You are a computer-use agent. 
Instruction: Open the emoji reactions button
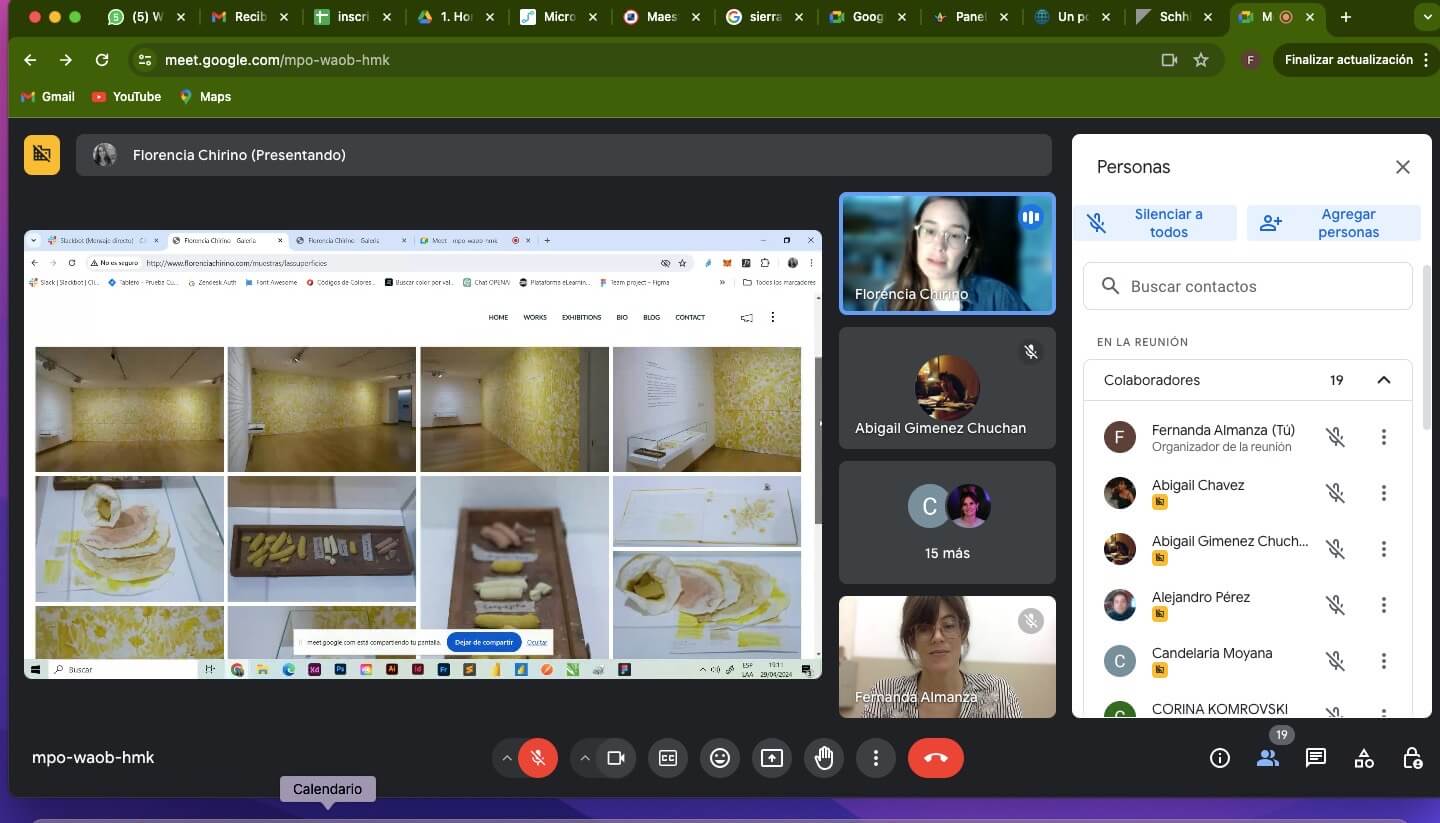pos(719,758)
